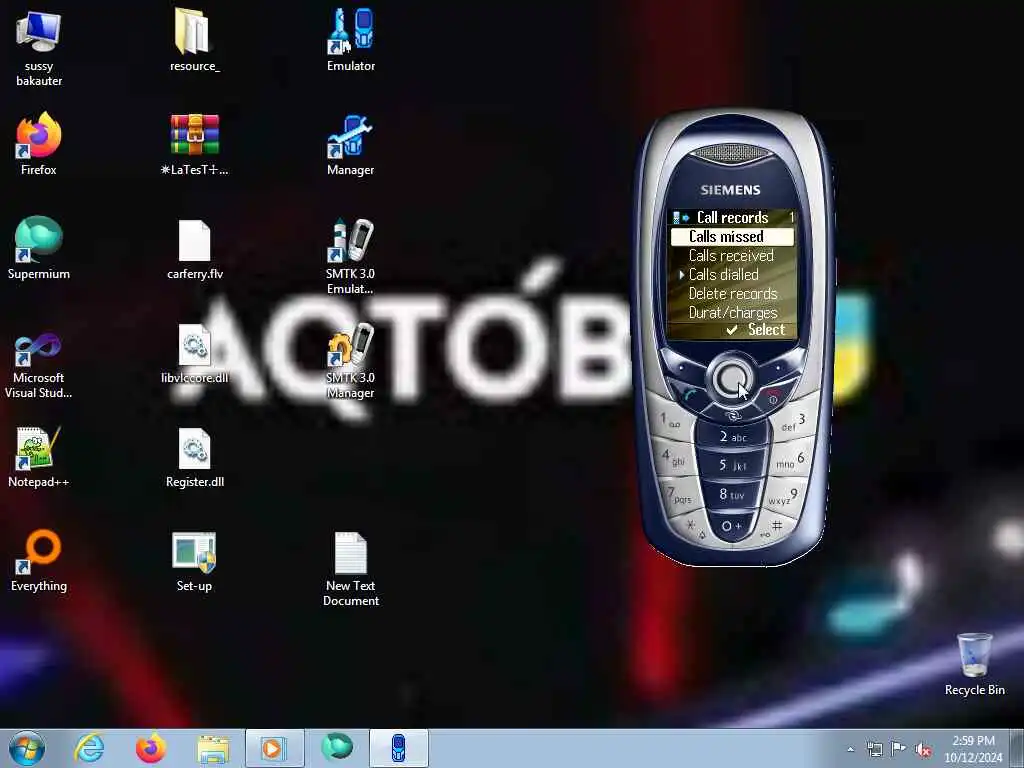Screen dimensions: 1024x768
Task: Switch to Siemens emulator taskbar button
Action: click(398, 748)
